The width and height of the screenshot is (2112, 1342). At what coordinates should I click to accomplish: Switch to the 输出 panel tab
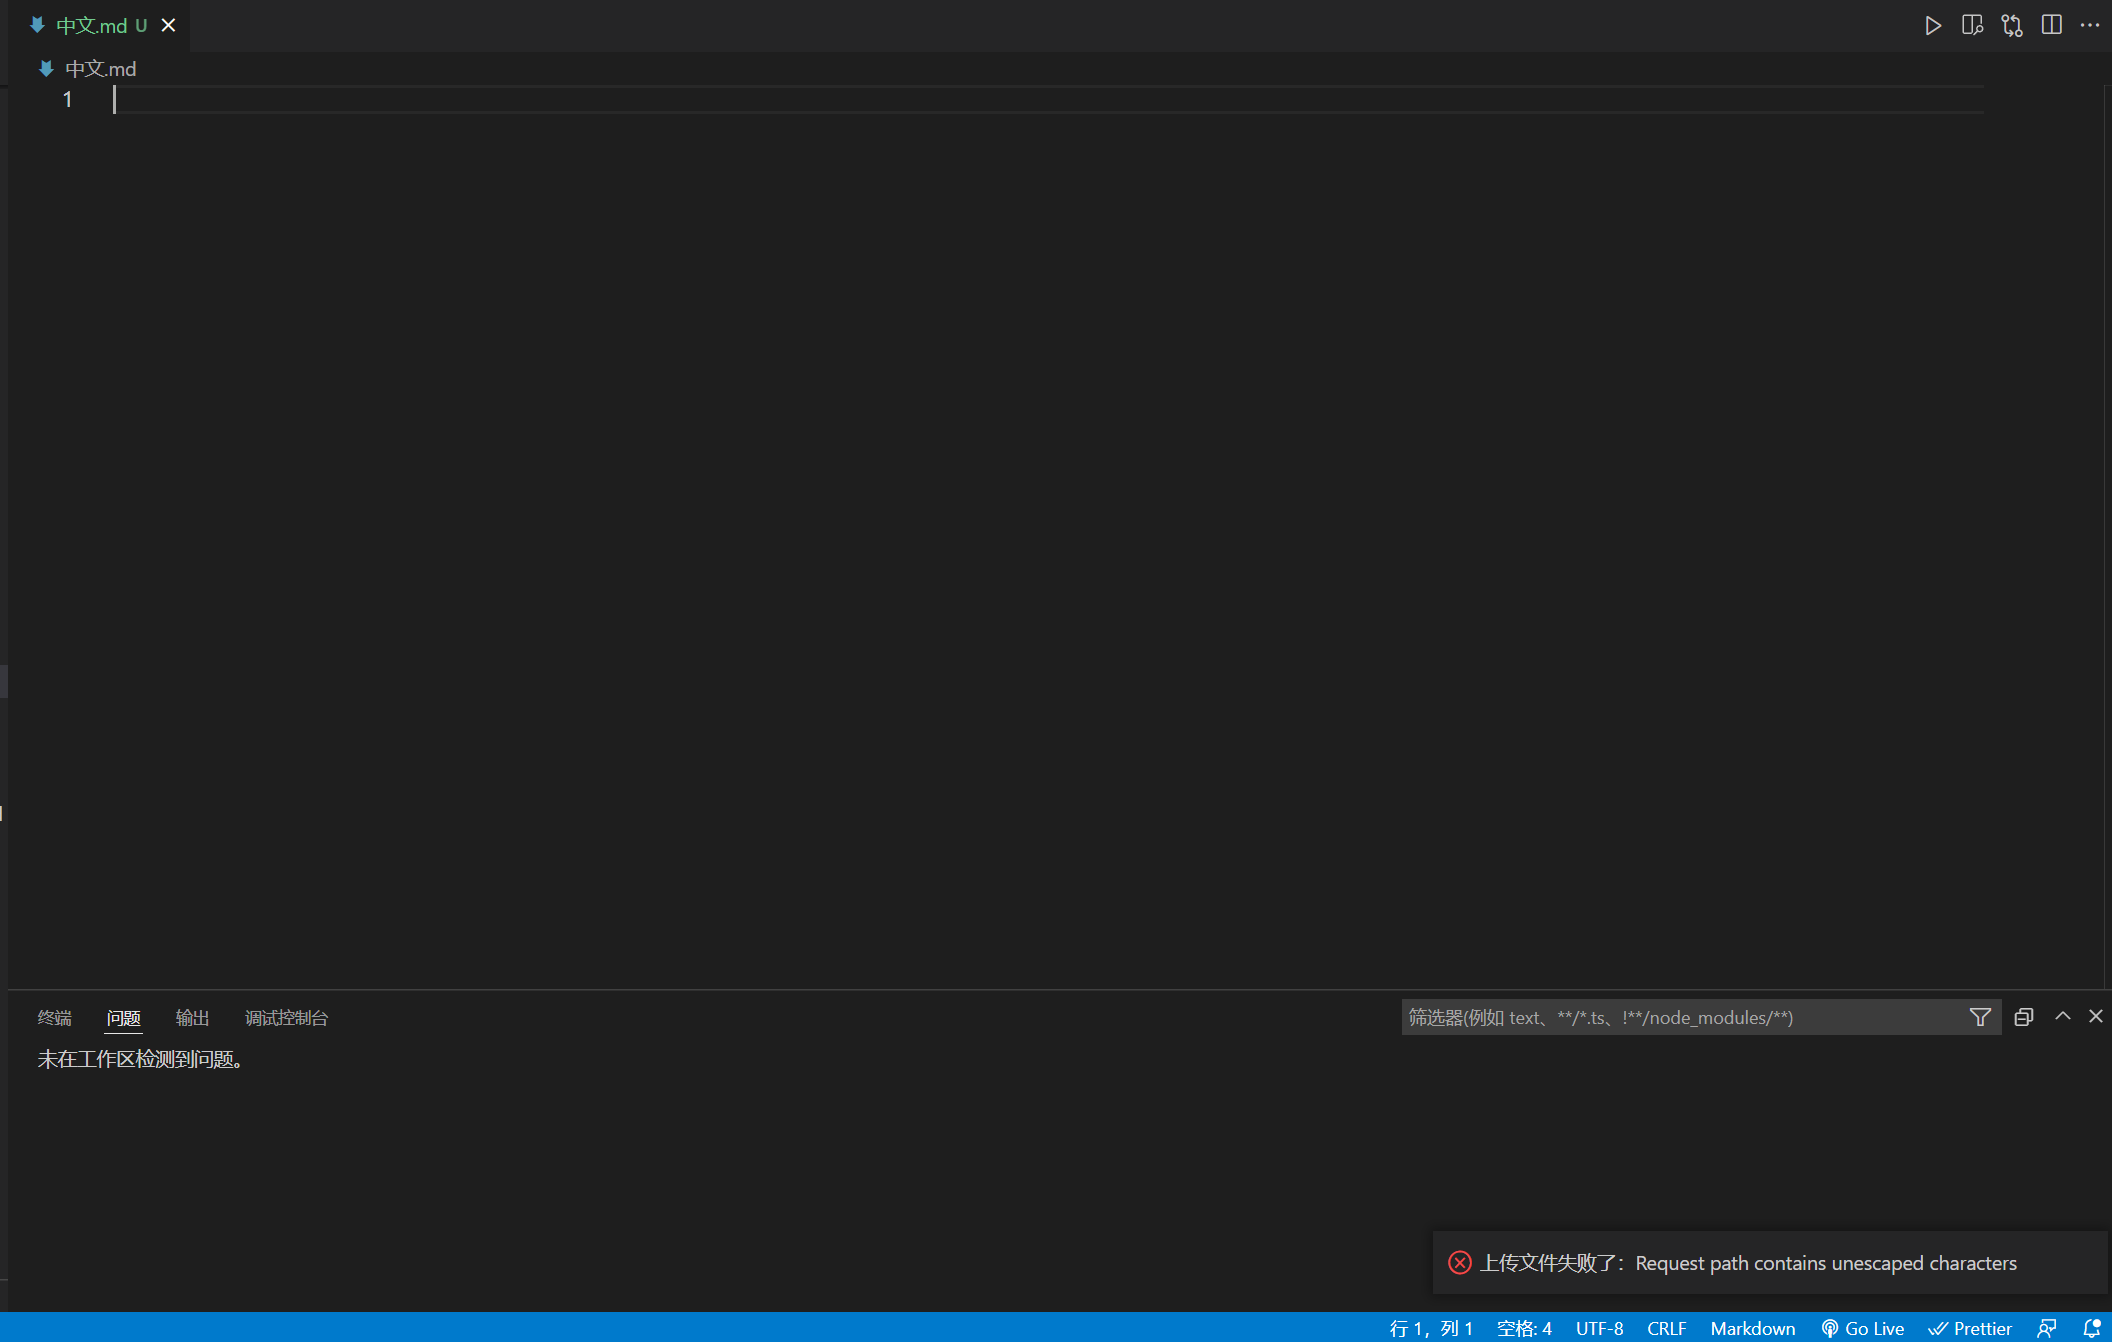[192, 1018]
